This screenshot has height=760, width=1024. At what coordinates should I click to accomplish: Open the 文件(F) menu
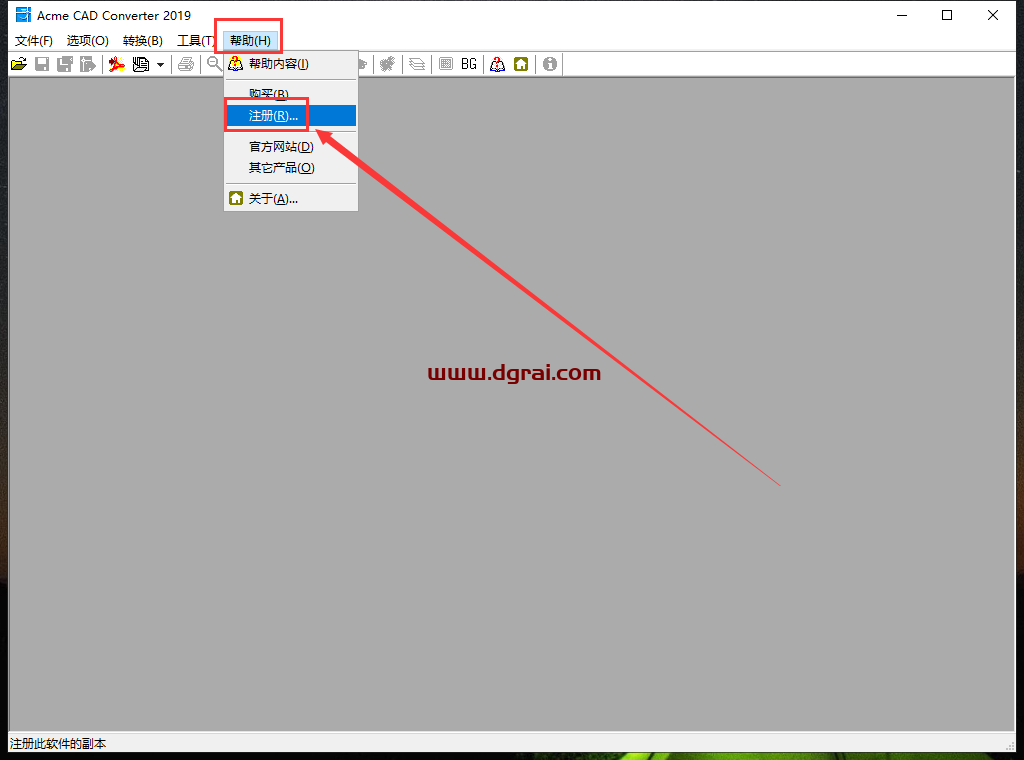(34, 40)
